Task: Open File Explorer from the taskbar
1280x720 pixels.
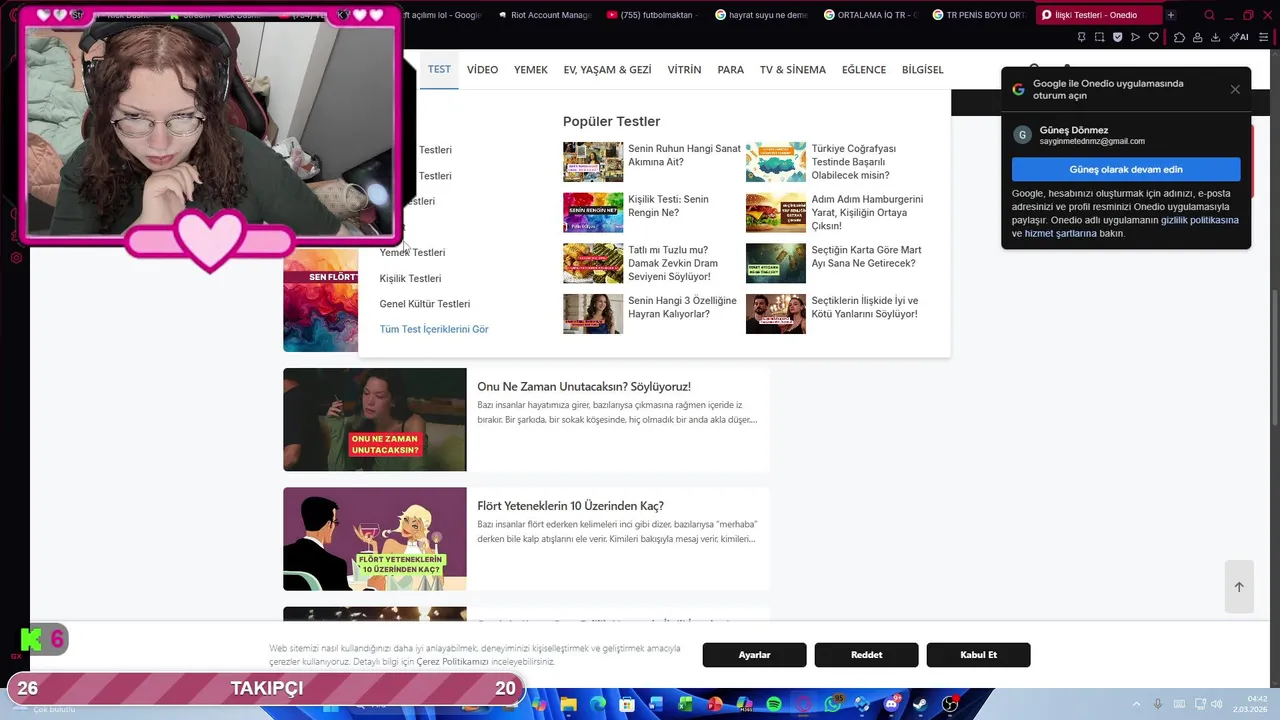Action: 569,704
